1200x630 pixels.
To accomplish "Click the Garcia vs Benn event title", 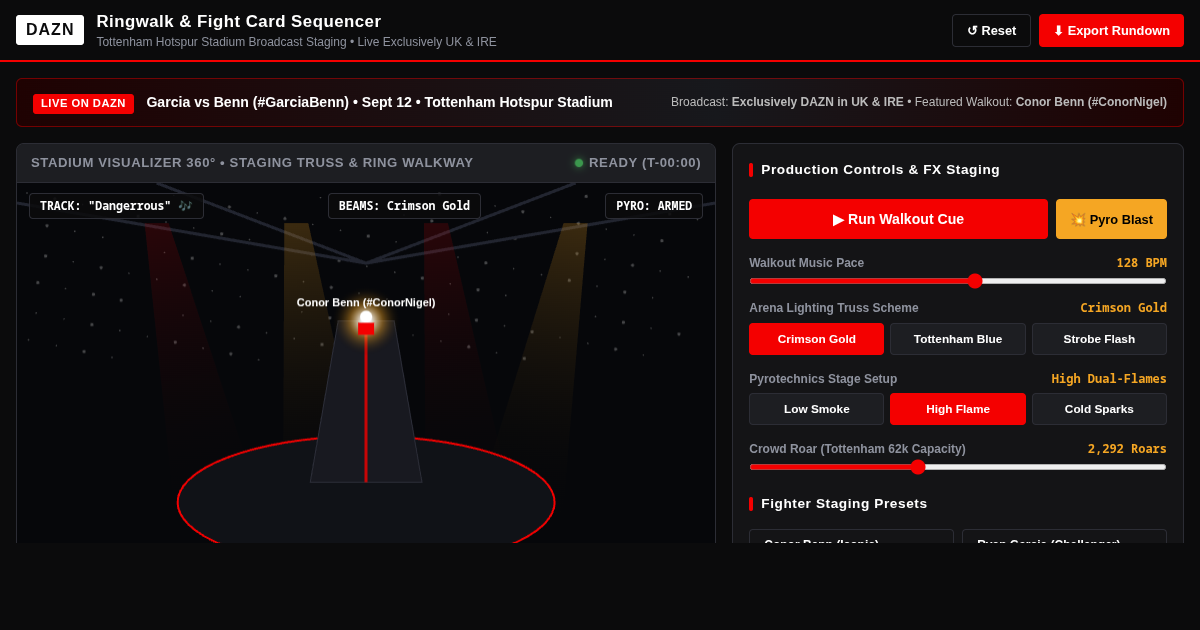I will click(x=379, y=102).
